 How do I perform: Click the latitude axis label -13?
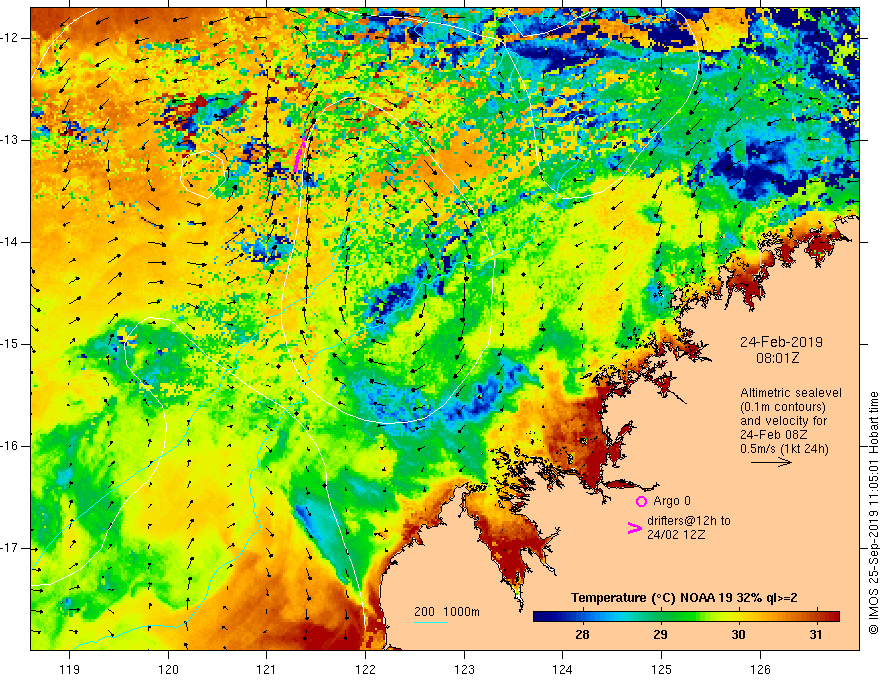pos(10,140)
